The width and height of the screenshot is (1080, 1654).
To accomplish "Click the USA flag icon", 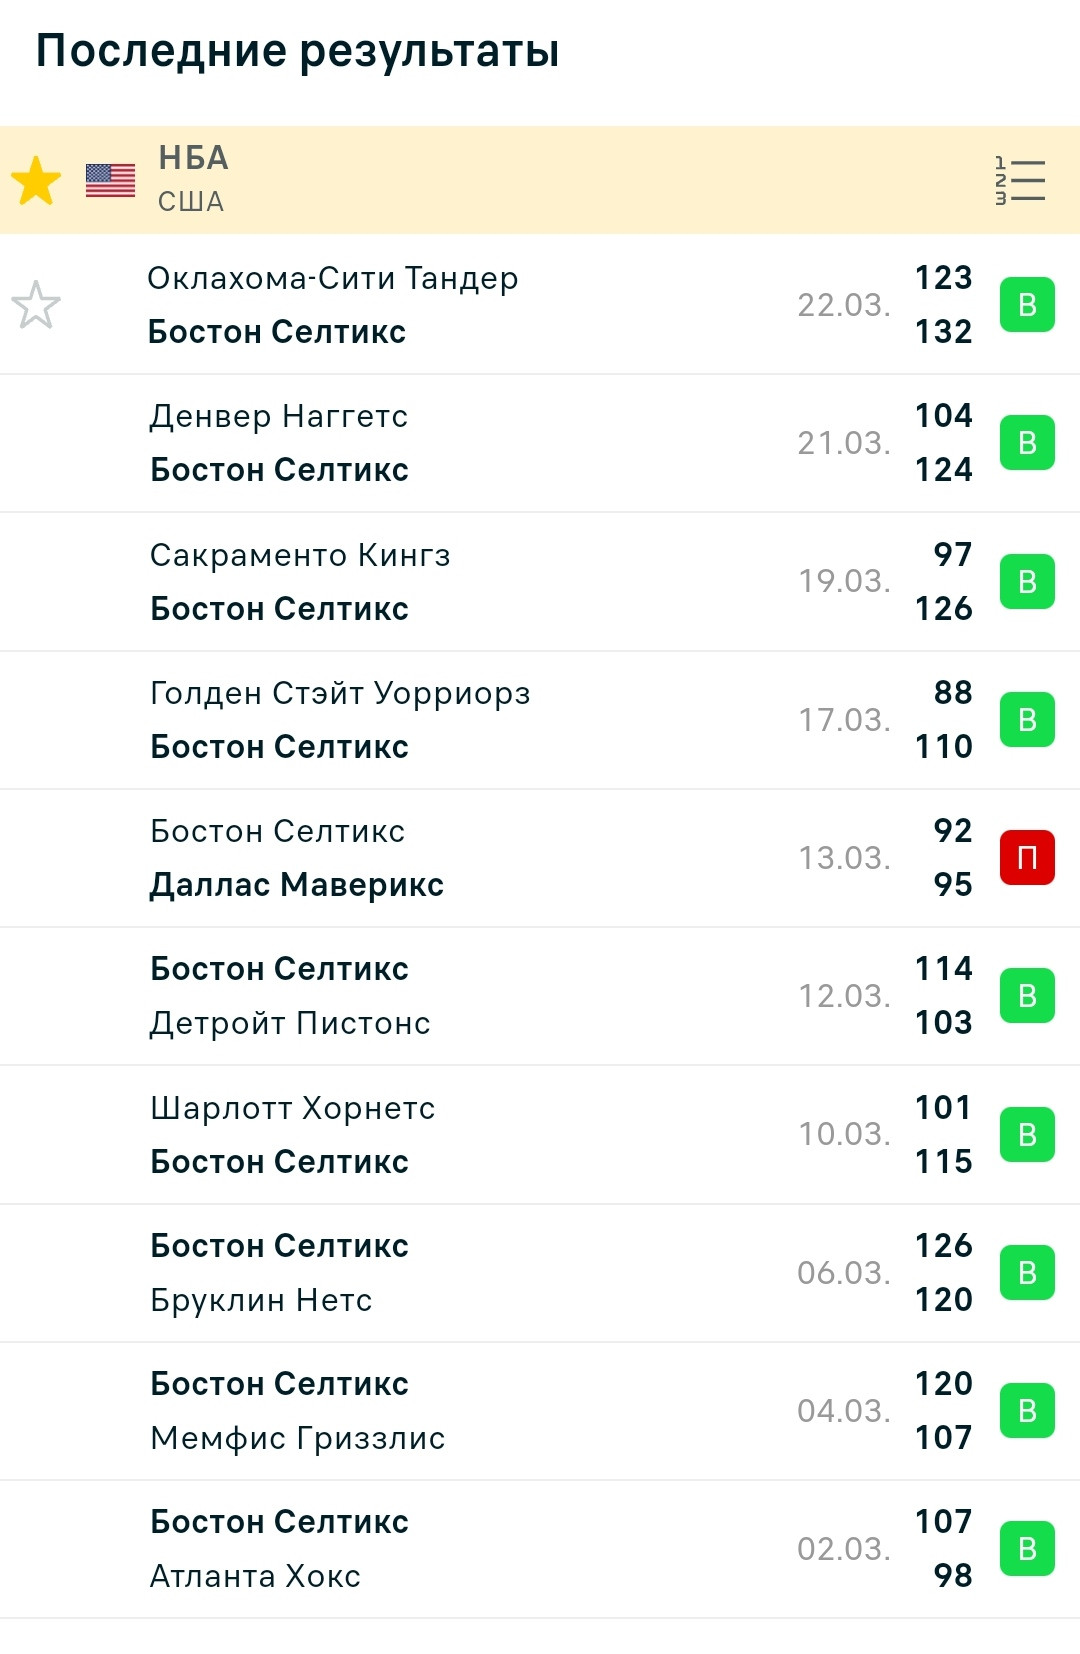I will coord(110,181).
